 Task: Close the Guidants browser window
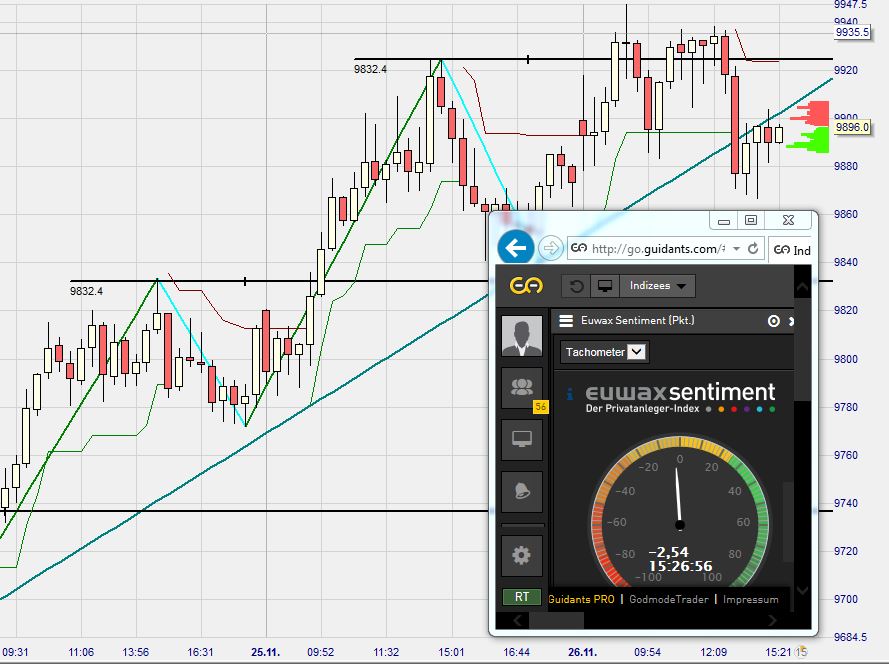788,220
